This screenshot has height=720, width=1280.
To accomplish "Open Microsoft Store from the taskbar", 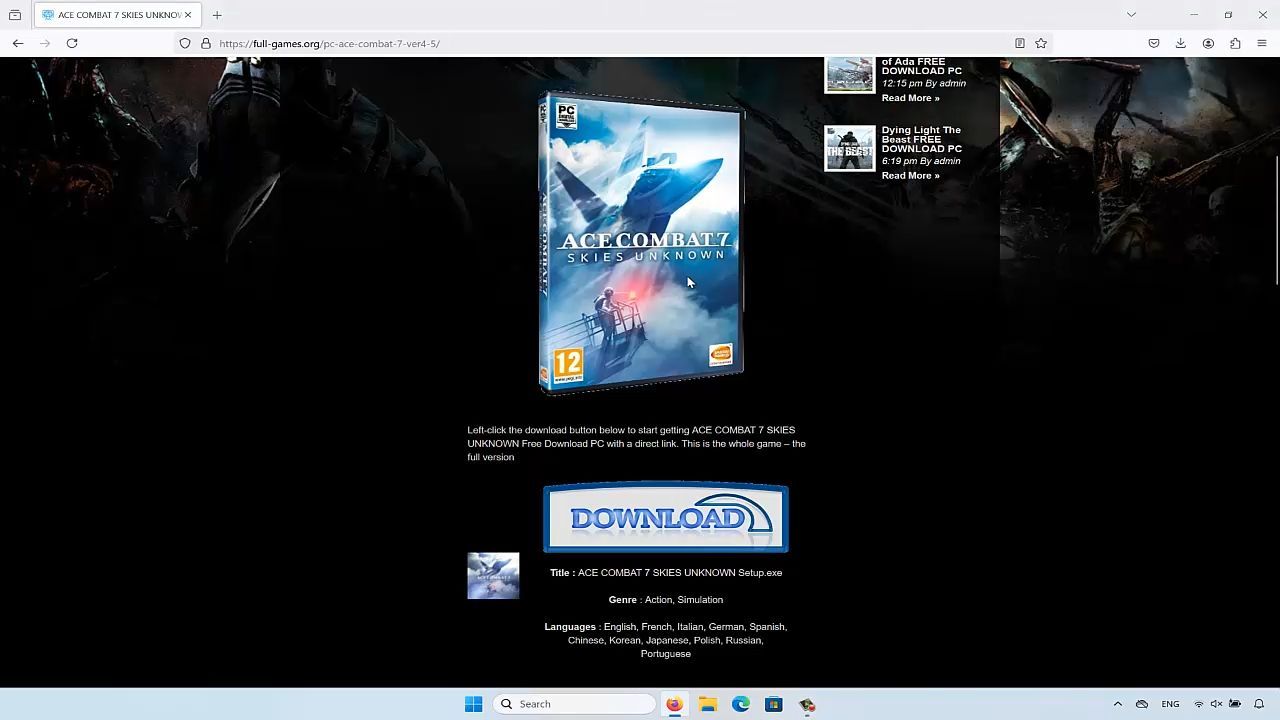I will click(774, 704).
